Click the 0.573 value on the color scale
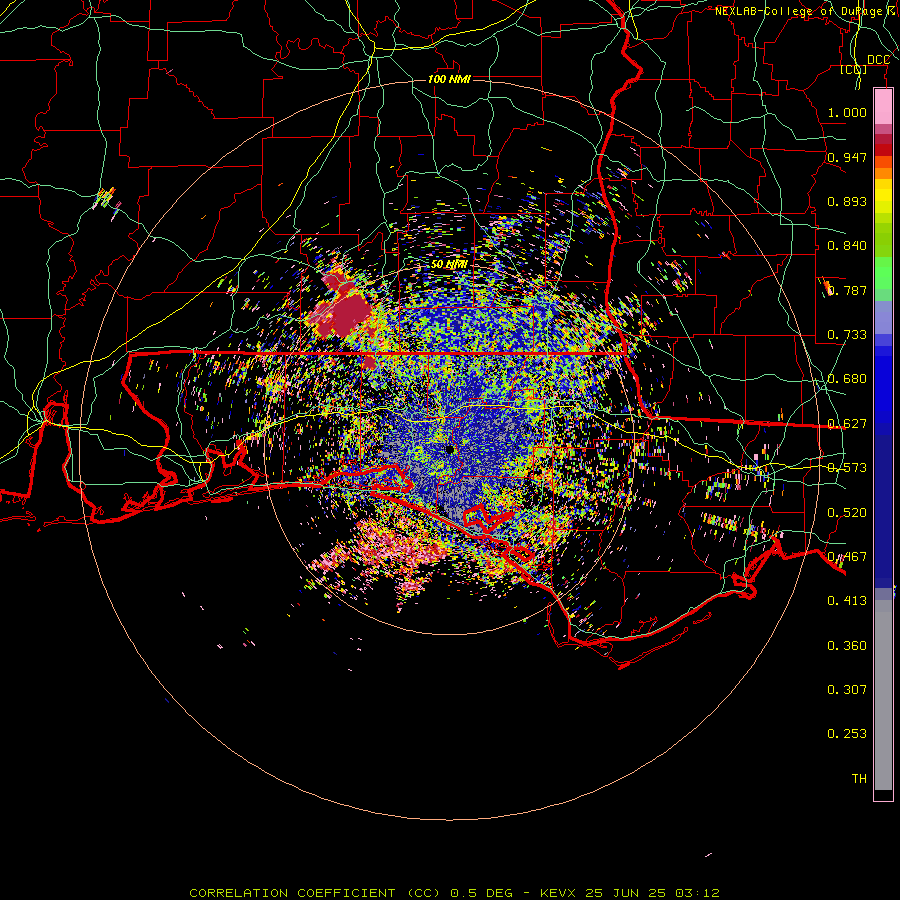Image resolution: width=900 pixels, height=900 pixels. (847, 468)
